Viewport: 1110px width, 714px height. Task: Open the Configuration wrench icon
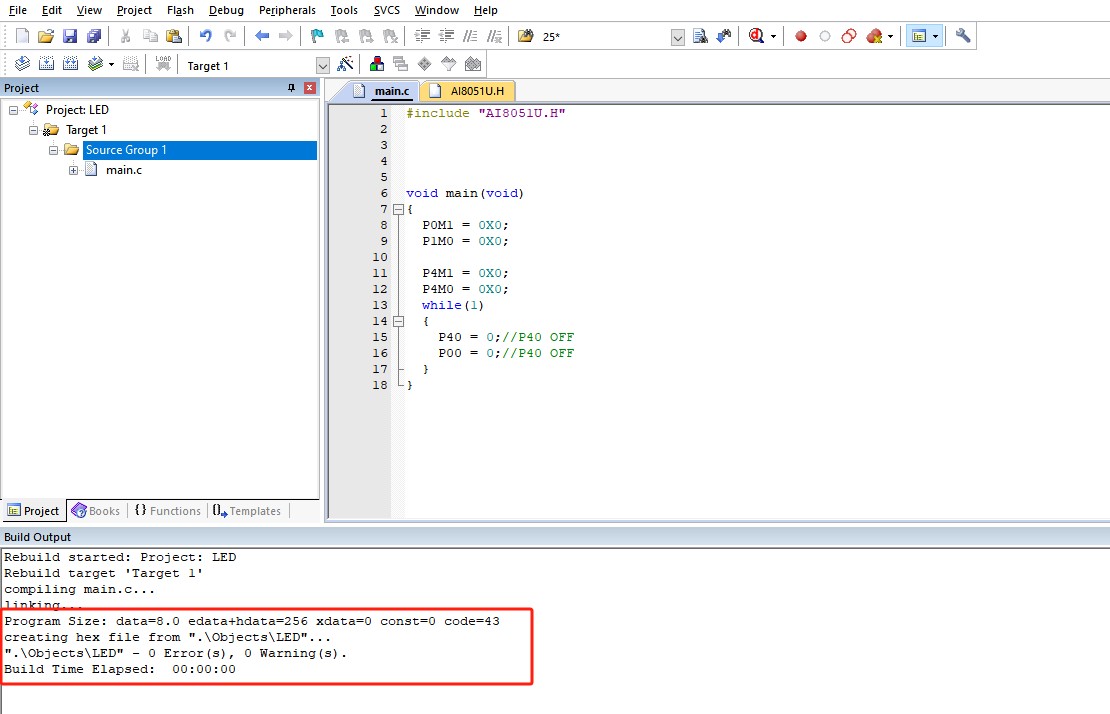(x=963, y=36)
